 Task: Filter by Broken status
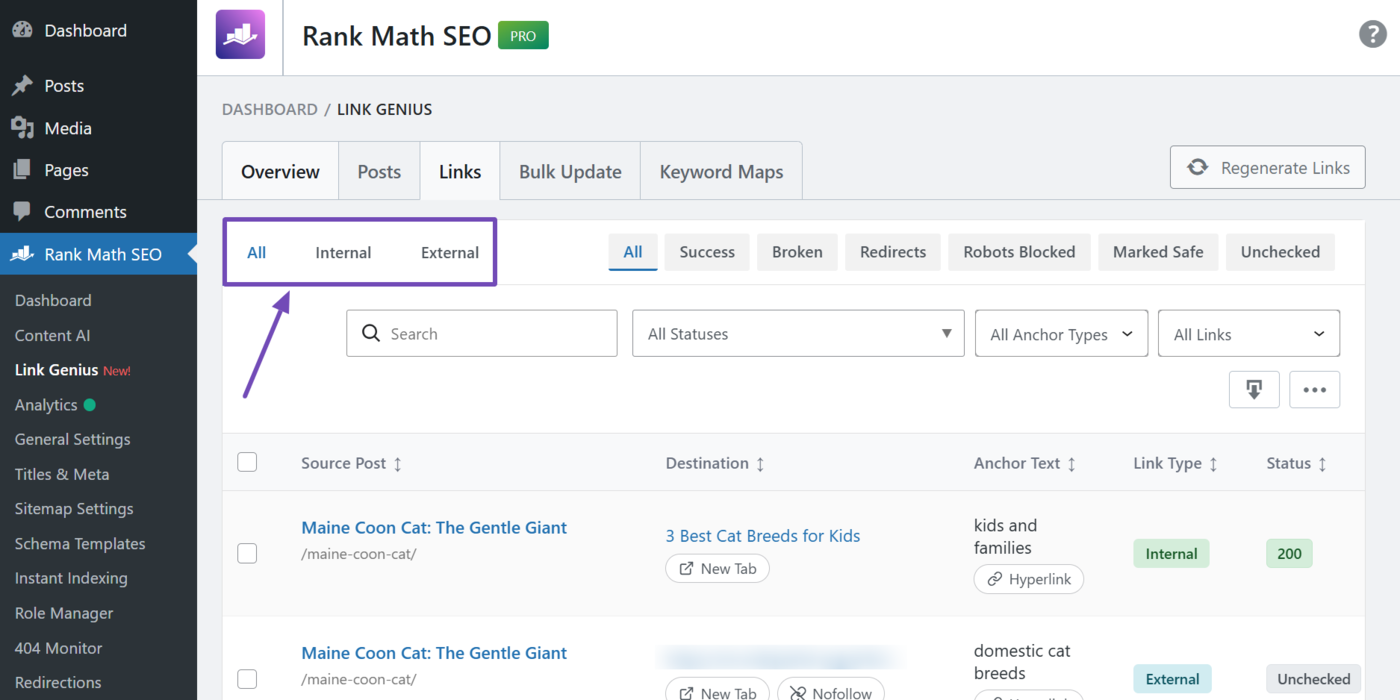pyautogui.click(x=797, y=252)
